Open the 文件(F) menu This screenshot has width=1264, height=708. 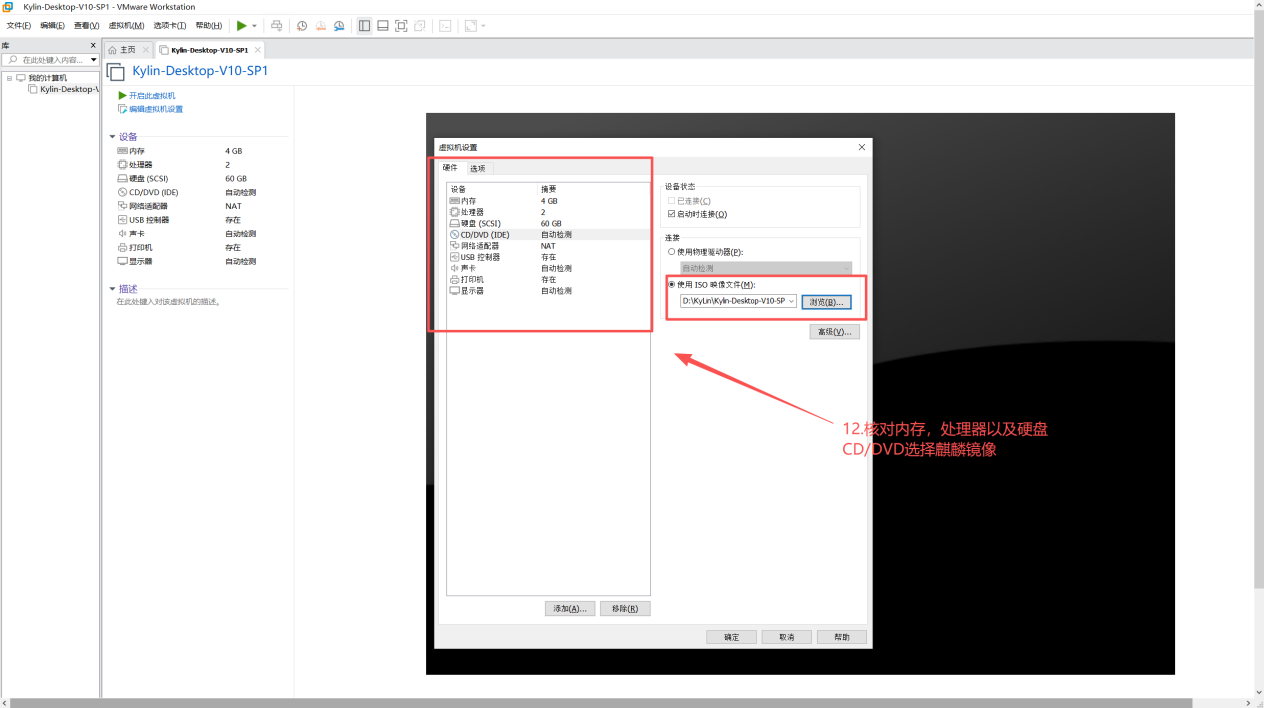(19, 25)
